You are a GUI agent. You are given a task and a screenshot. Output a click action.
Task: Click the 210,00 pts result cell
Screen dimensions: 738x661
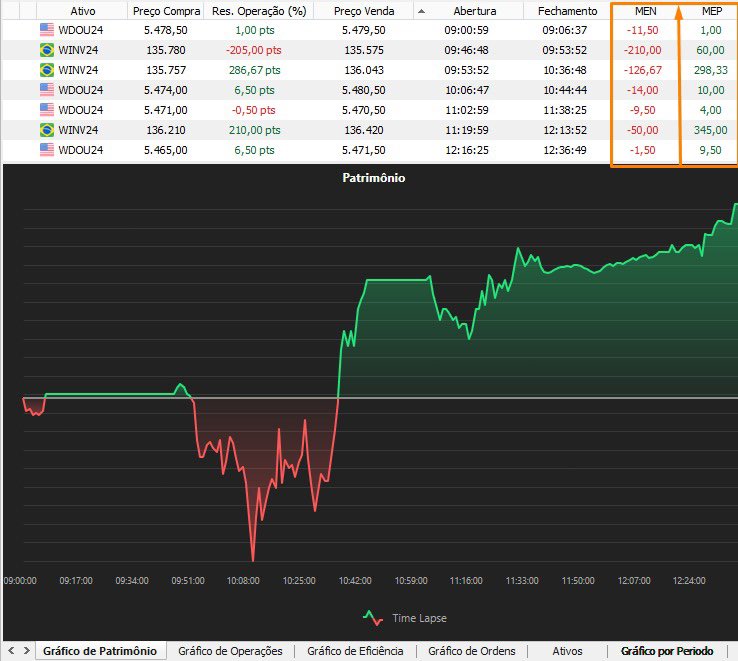coord(255,130)
